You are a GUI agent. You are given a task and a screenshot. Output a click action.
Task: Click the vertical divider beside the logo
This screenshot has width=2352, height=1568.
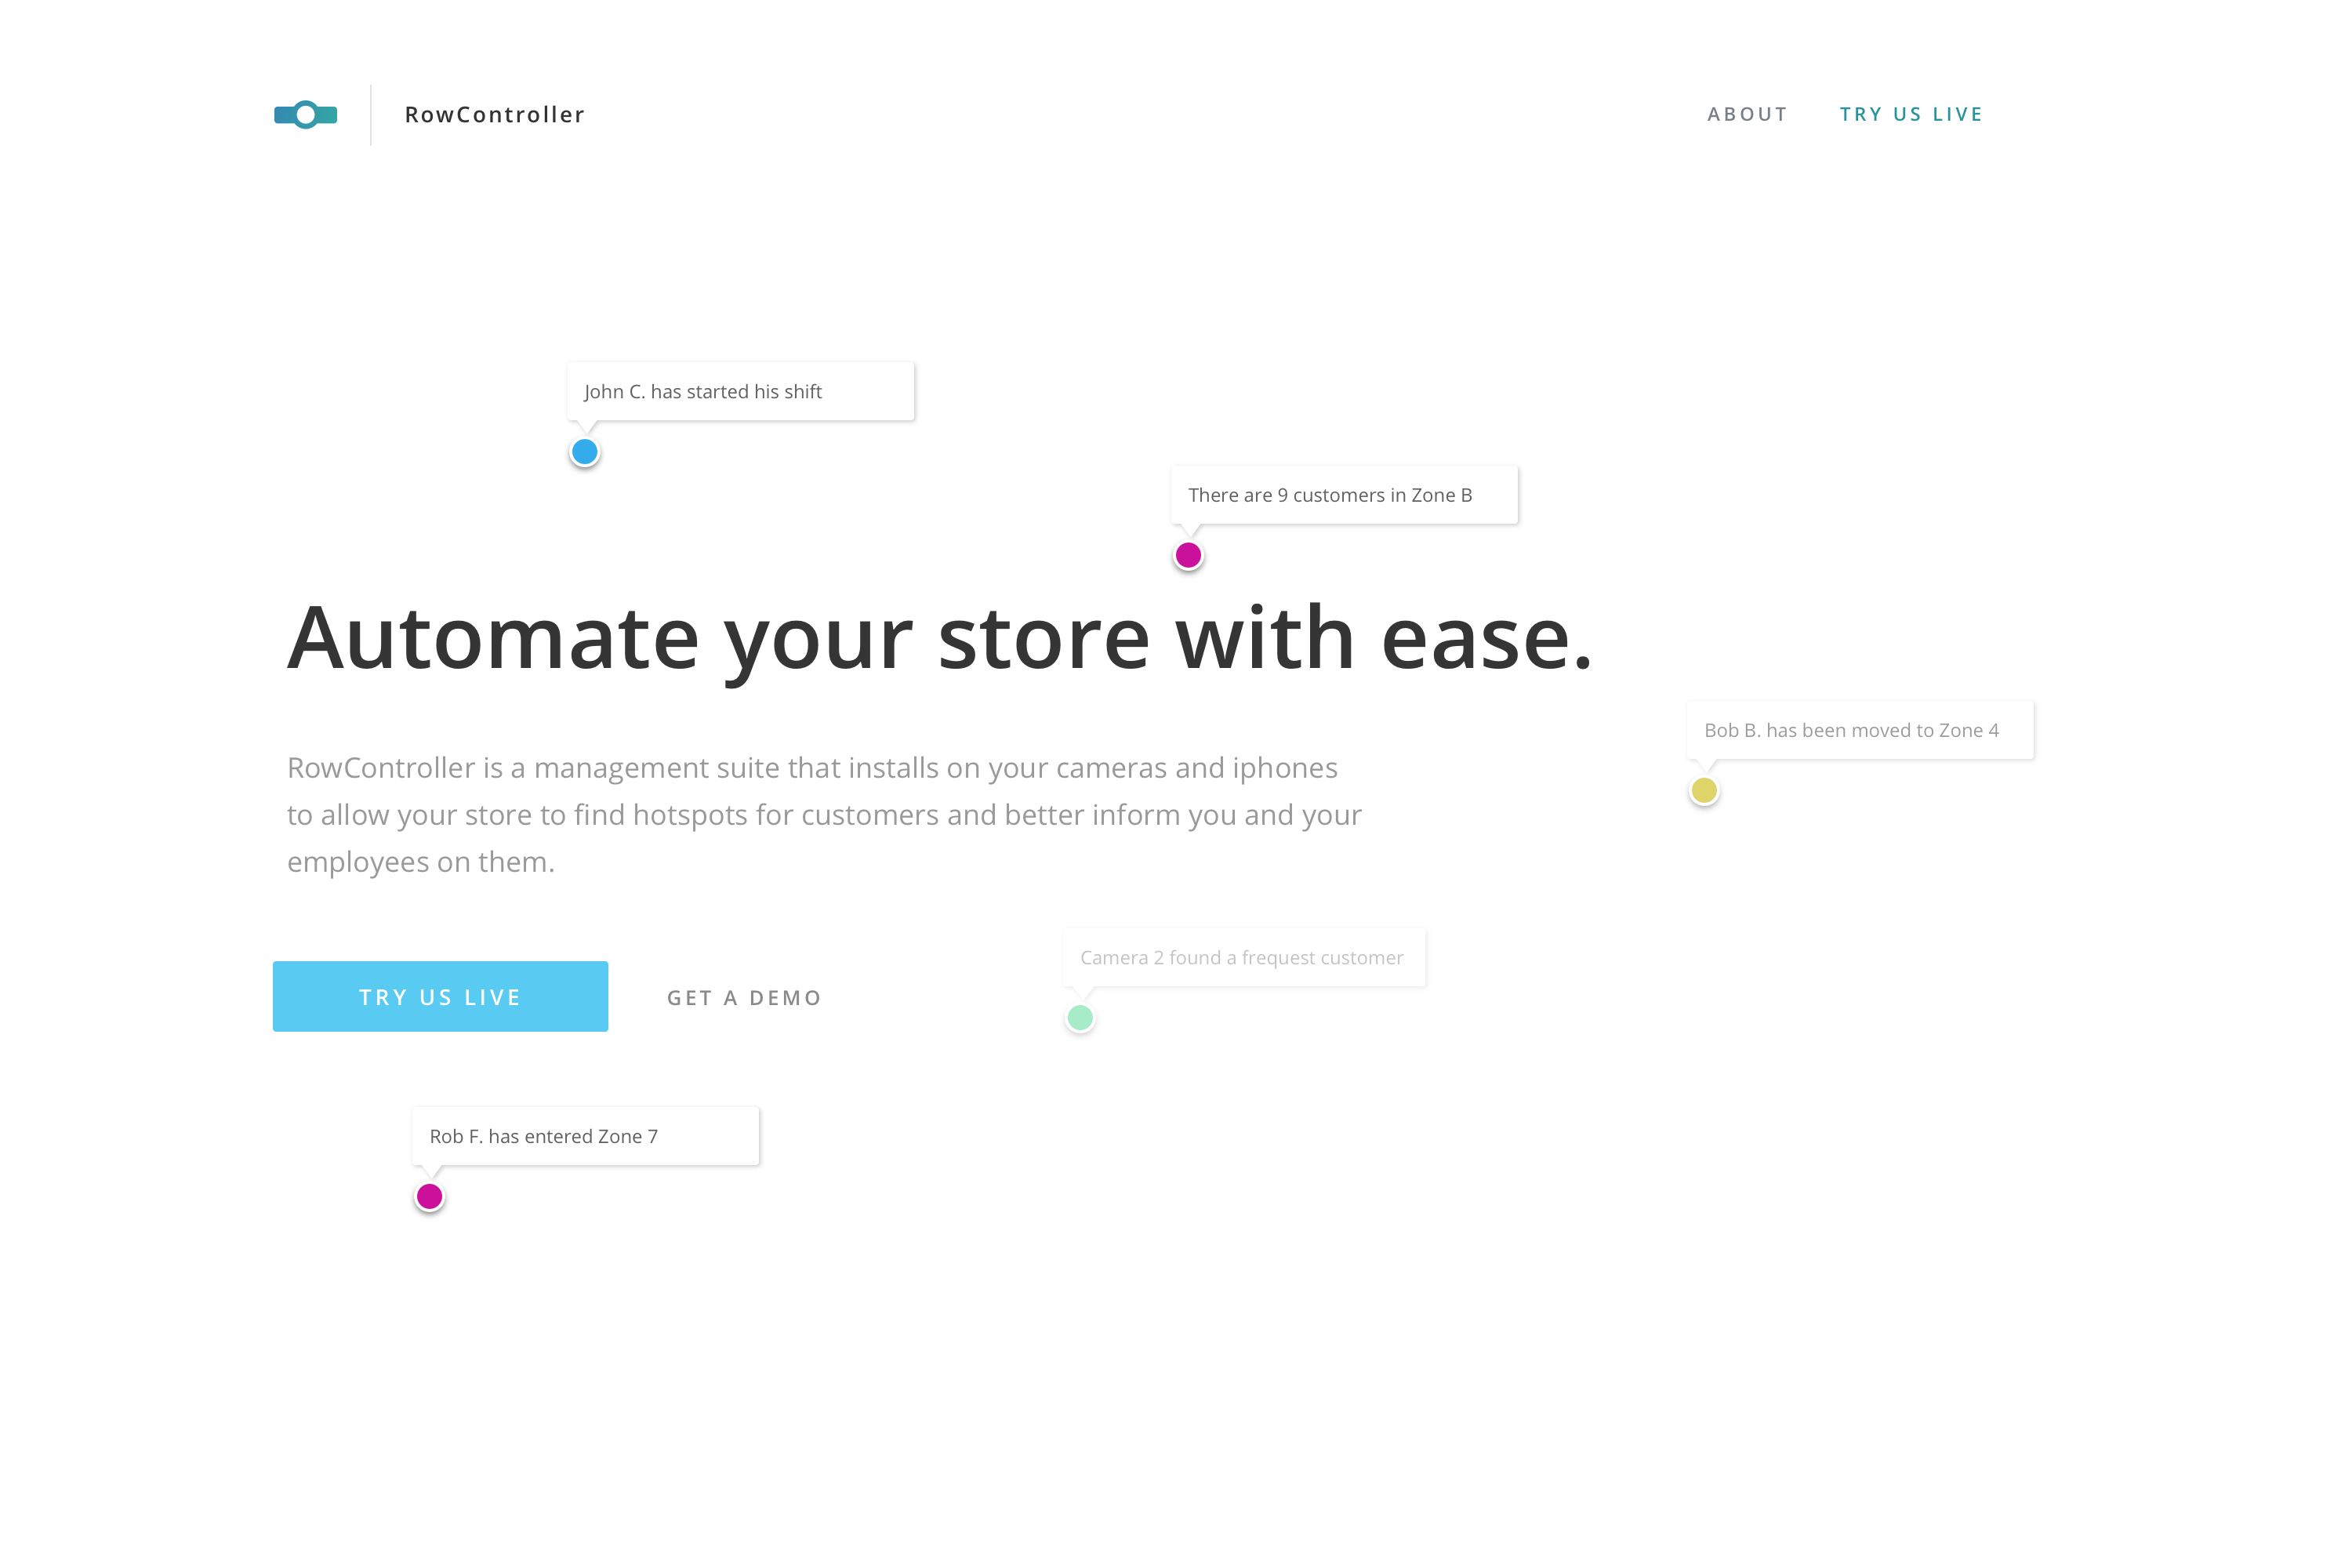click(x=371, y=115)
